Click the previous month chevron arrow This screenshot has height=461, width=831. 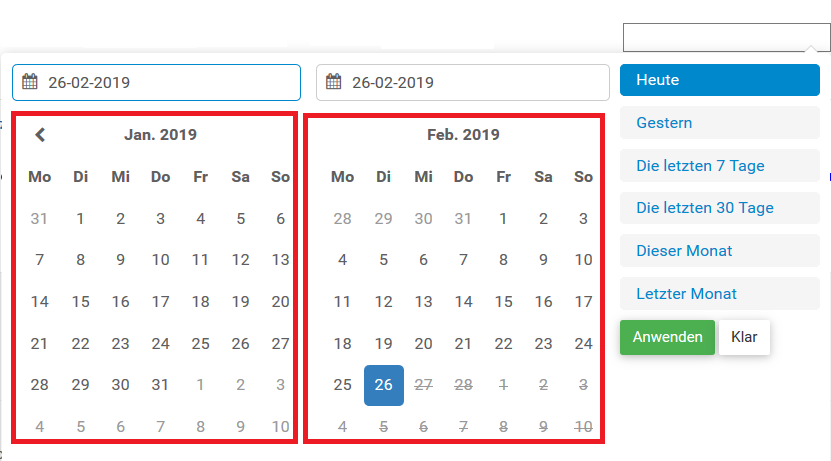[x=40, y=134]
